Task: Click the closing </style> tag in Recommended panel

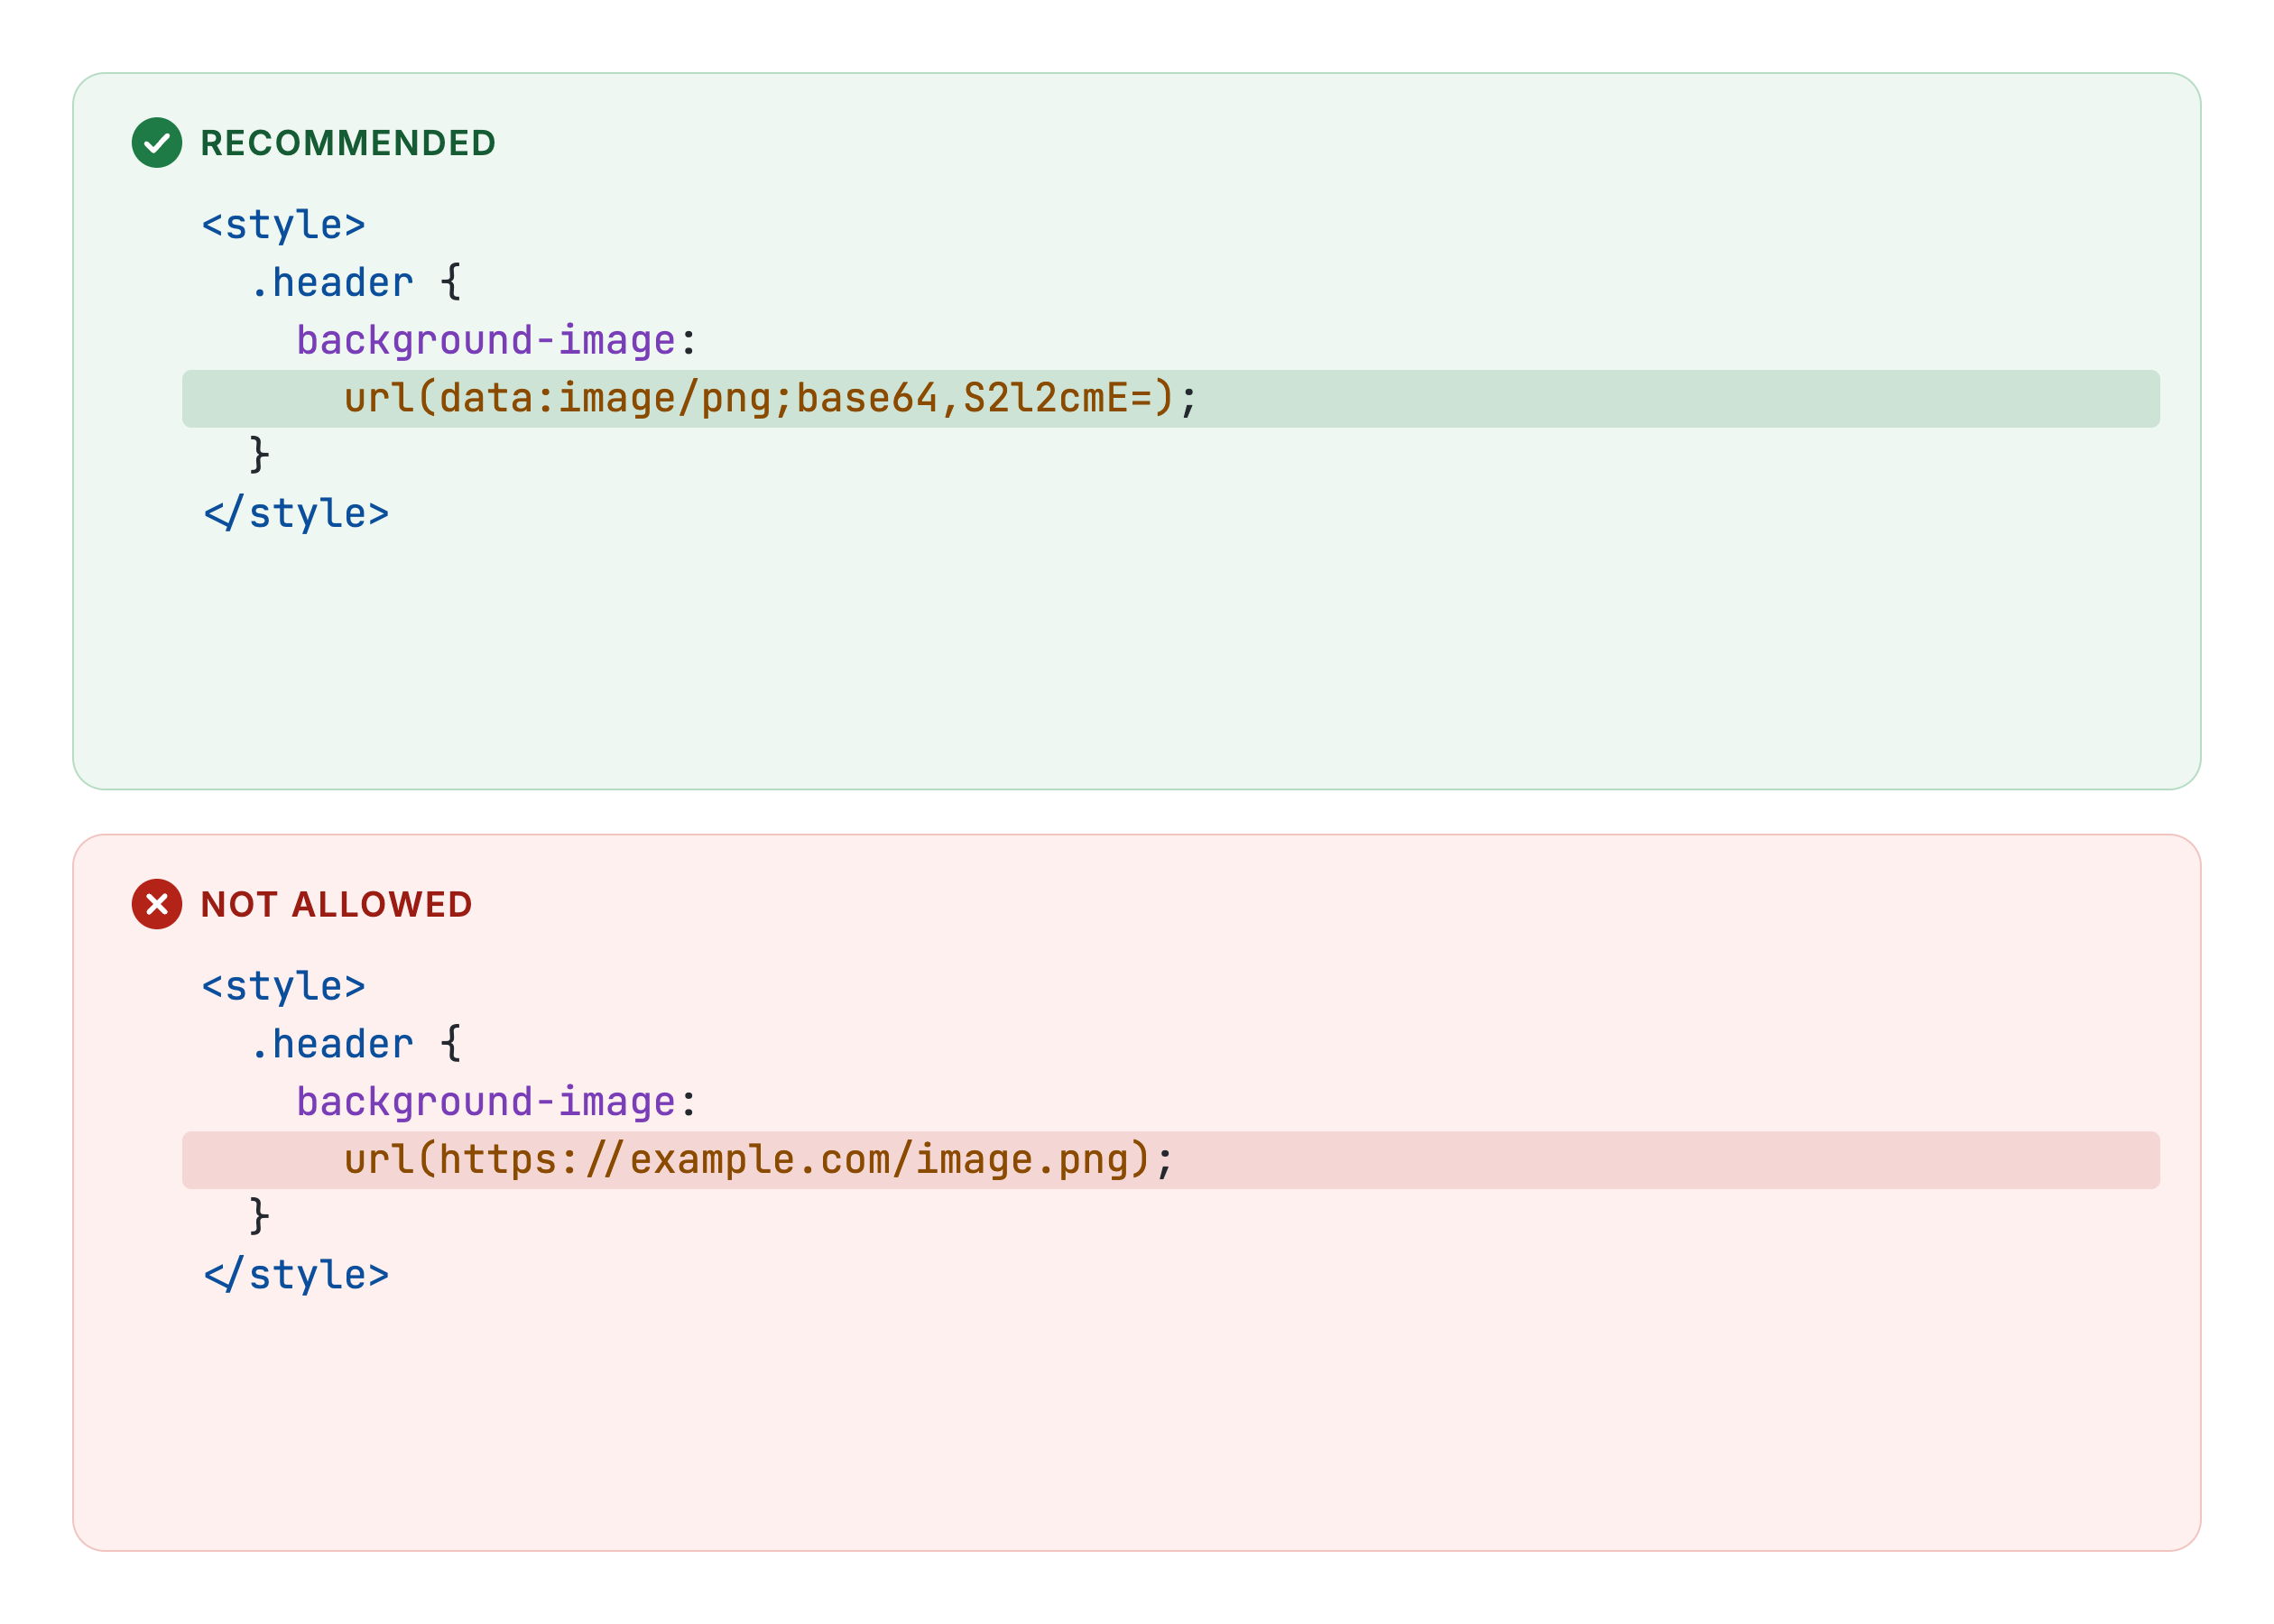Action: pyautogui.click(x=296, y=514)
